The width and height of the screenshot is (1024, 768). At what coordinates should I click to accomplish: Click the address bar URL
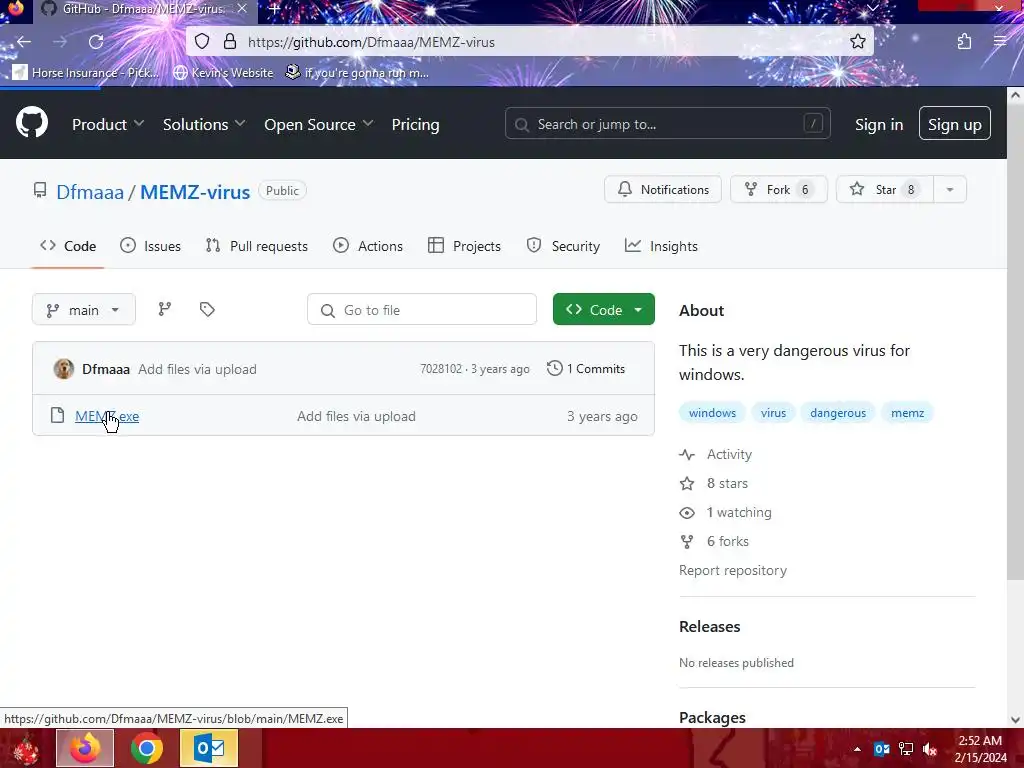pos(372,42)
